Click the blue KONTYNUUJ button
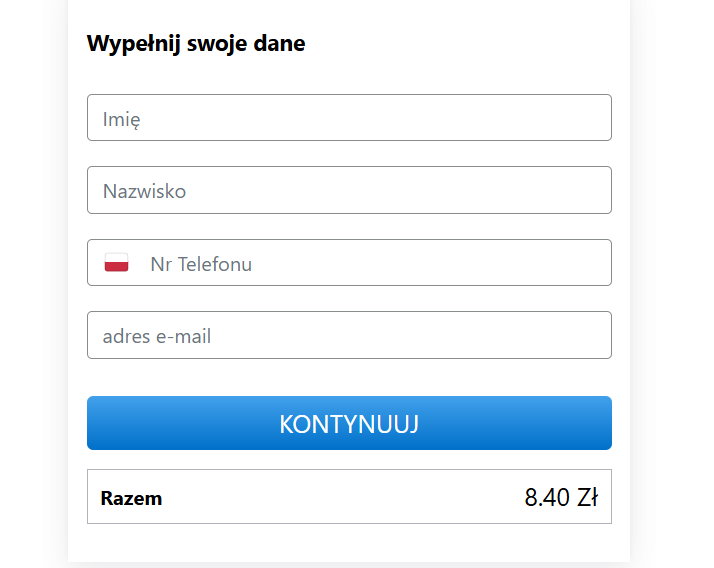714x568 pixels. point(349,423)
